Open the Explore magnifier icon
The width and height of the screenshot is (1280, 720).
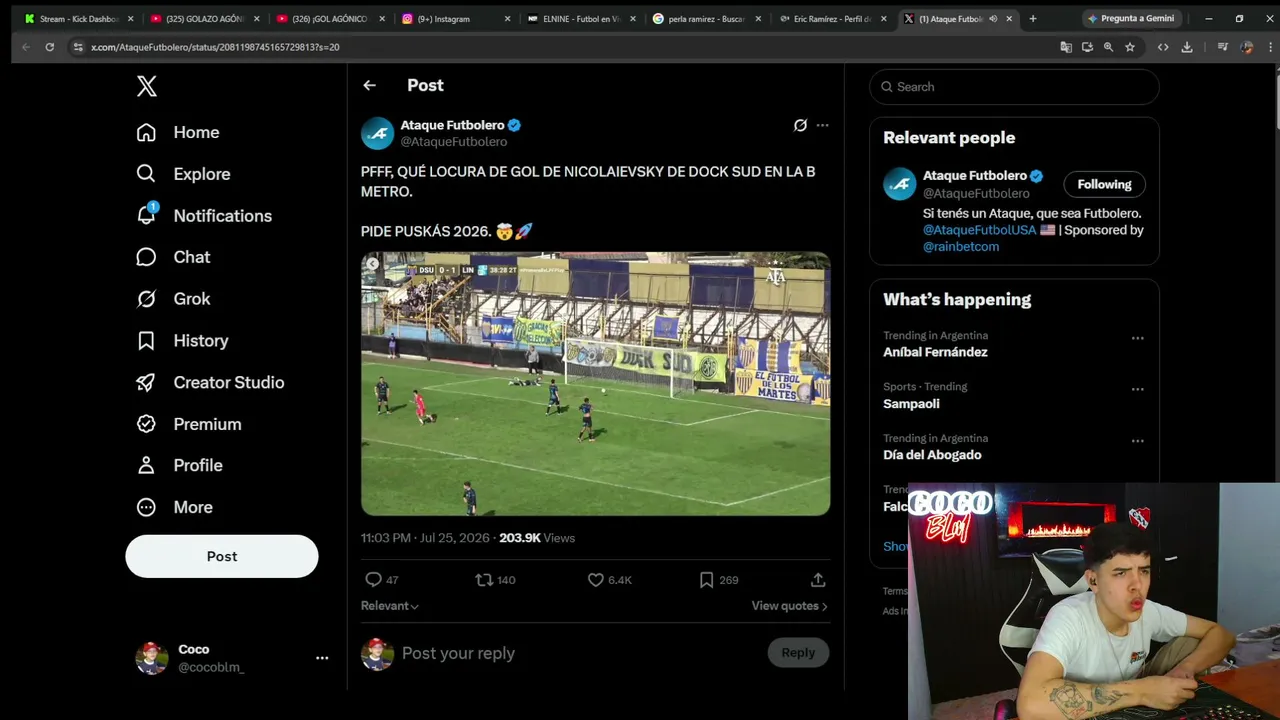pos(146,174)
